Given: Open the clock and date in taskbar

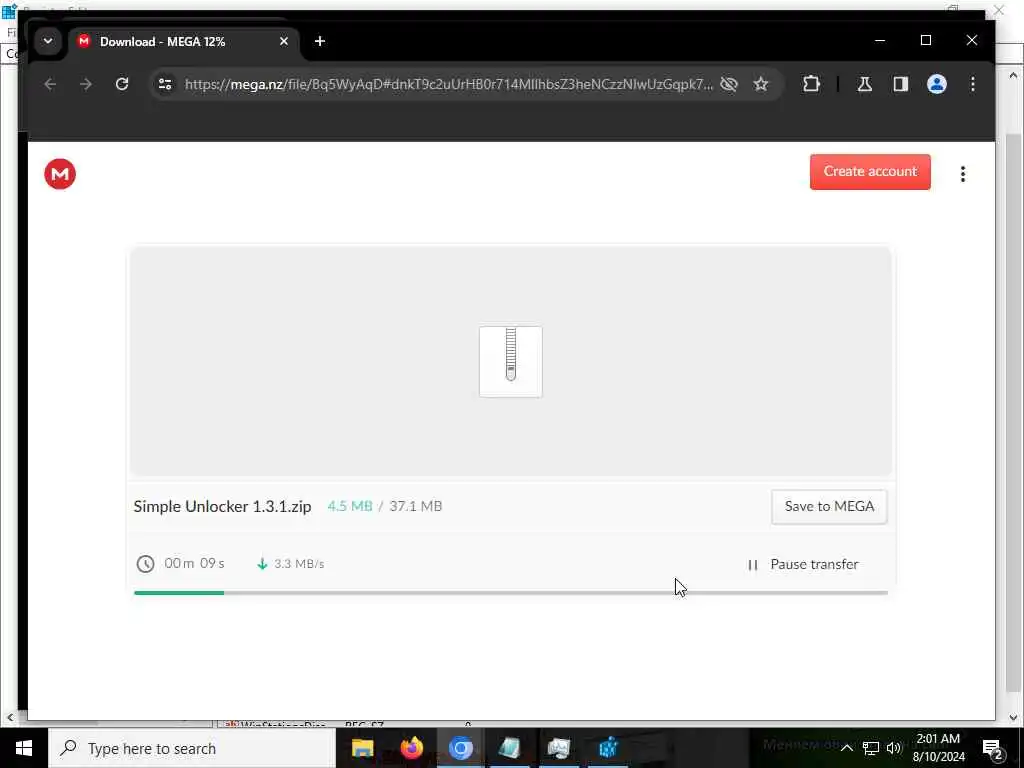Looking at the screenshot, I should 938,748.
